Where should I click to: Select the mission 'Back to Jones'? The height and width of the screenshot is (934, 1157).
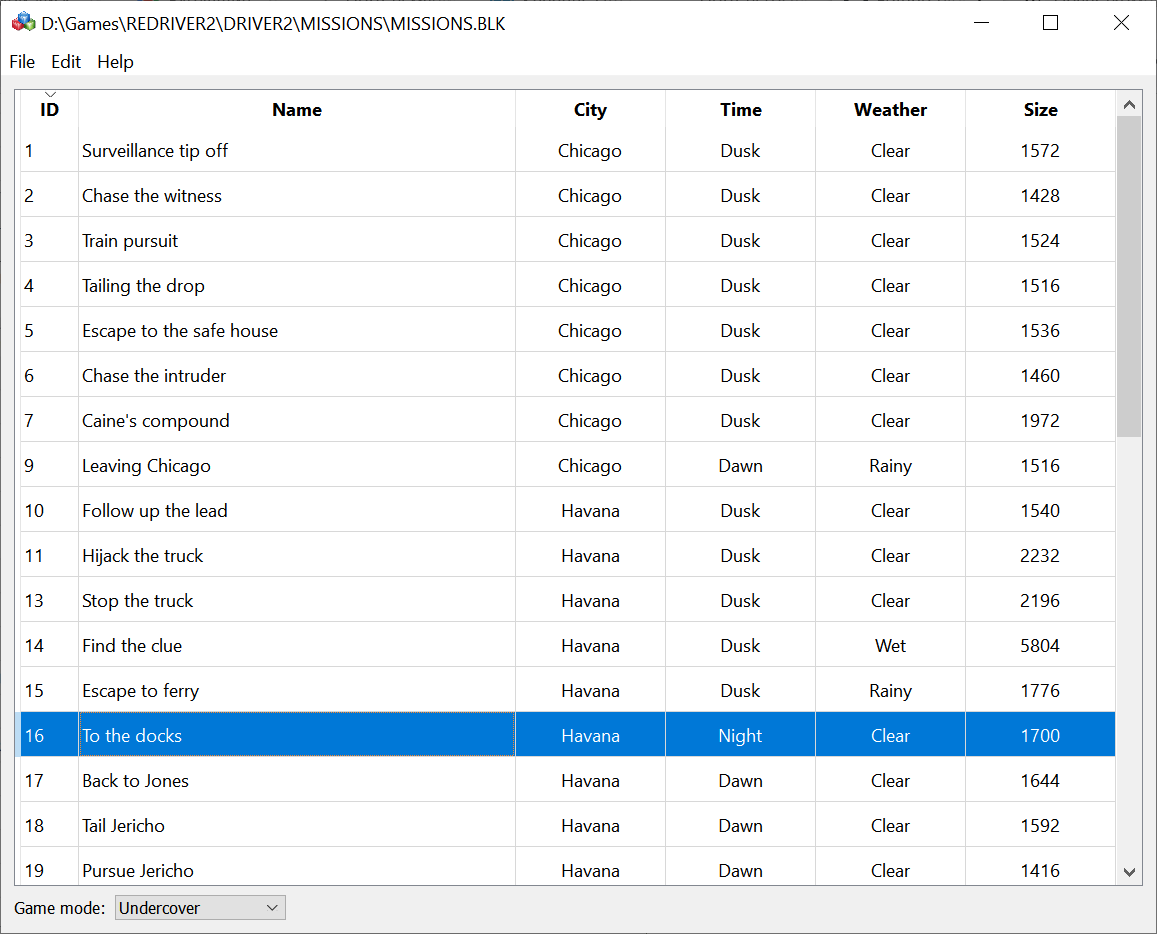pos(296,780)
